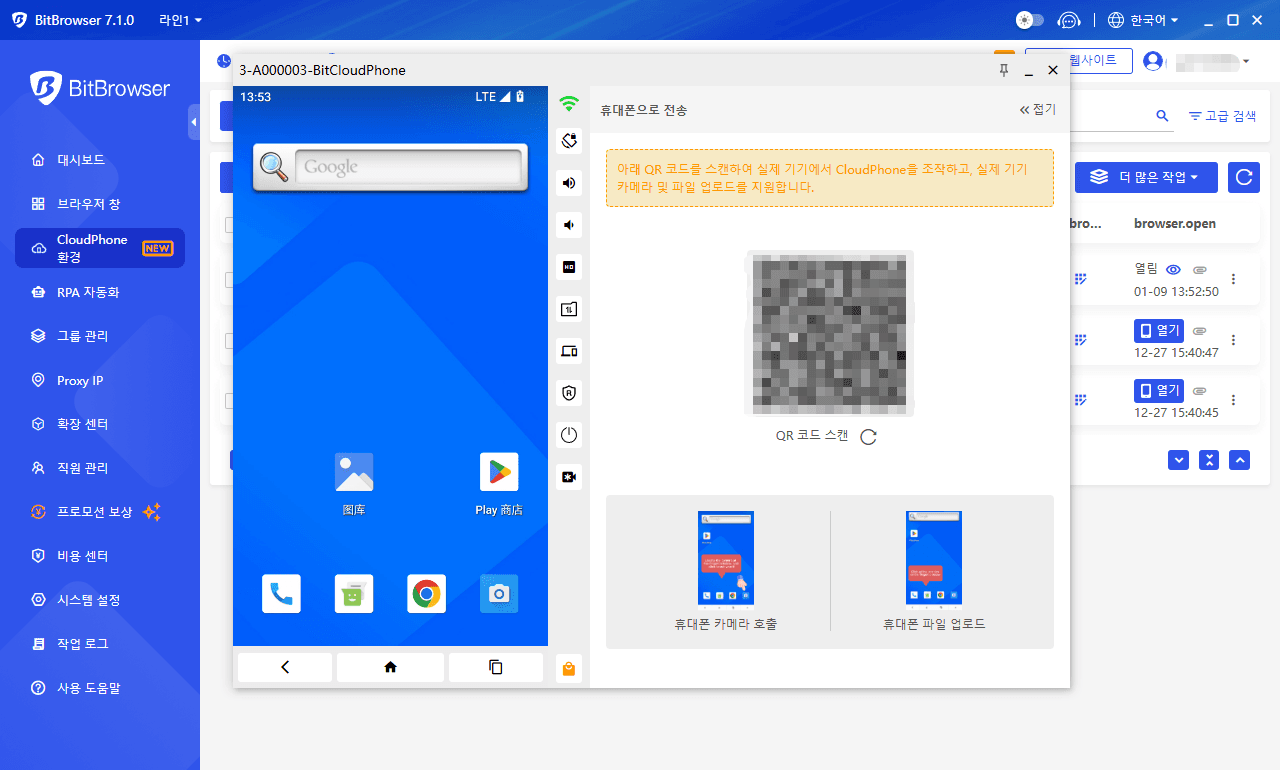Viewport: 1280px width, 770px height.
Task: Tap the Android home button
Action: (390, 667)
